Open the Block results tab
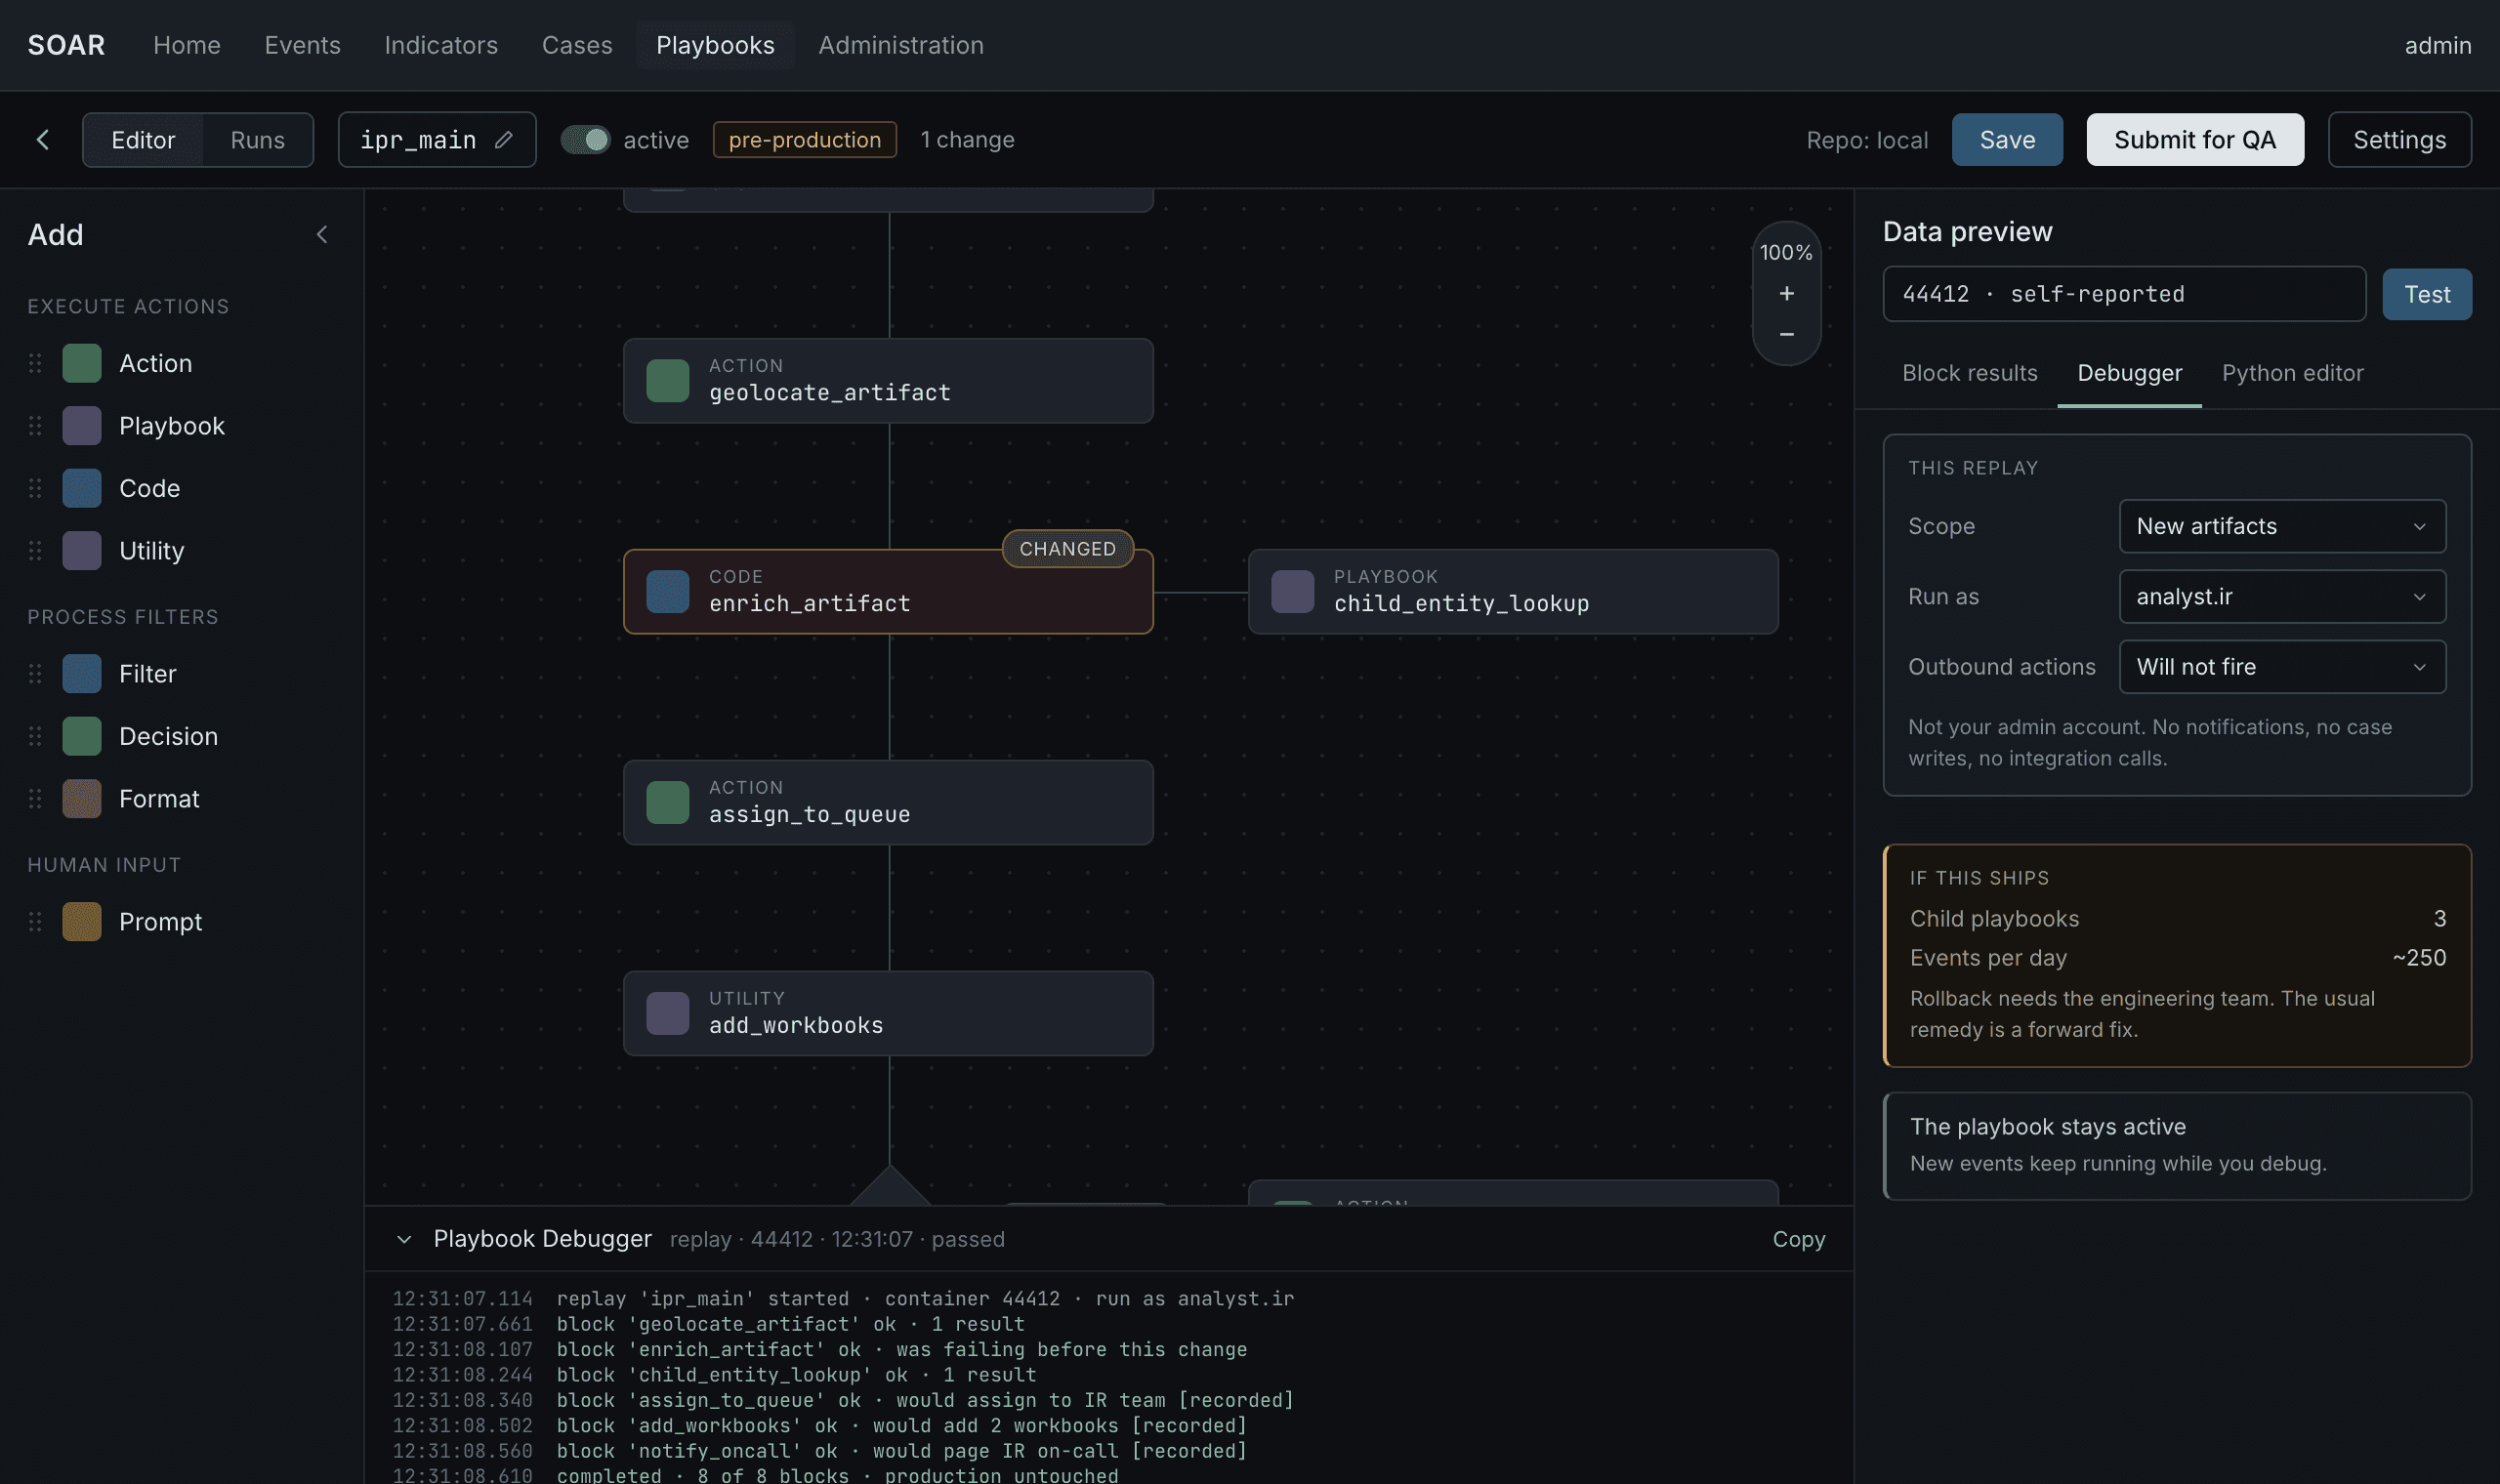 click(x=1969, y=373)
